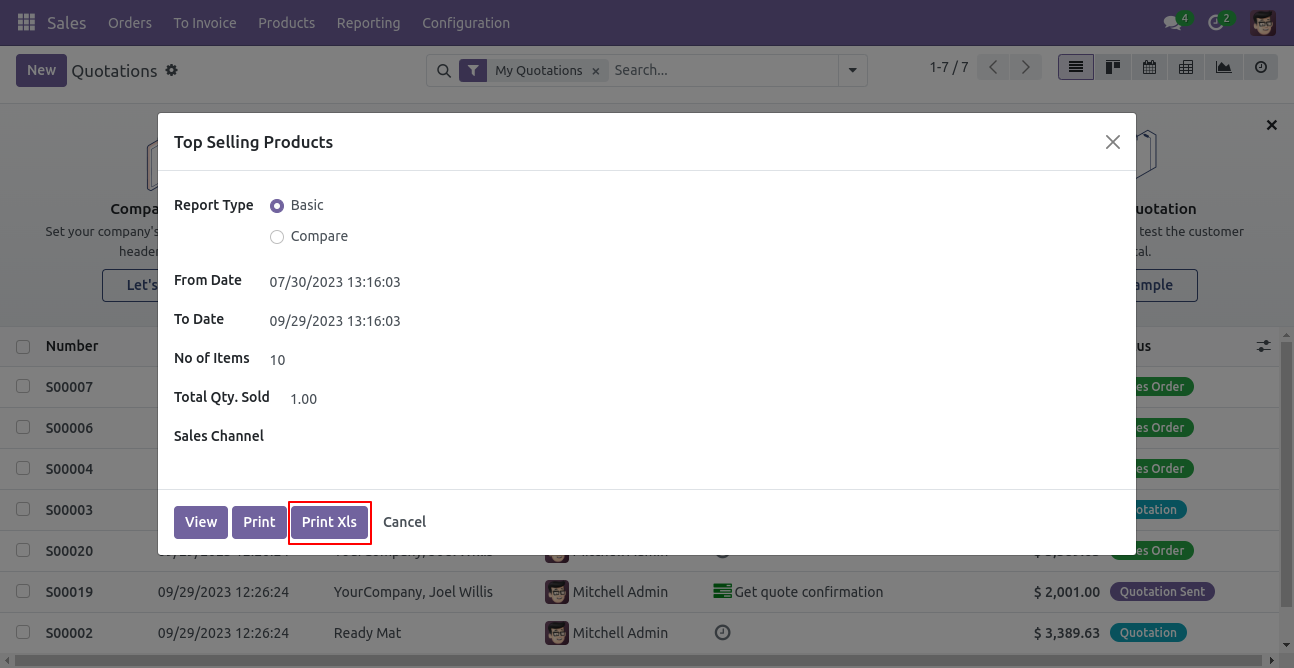Viewport: 1294px width, 668px height.
Task: Click the search magnifier icon
Action: point(443,70)
